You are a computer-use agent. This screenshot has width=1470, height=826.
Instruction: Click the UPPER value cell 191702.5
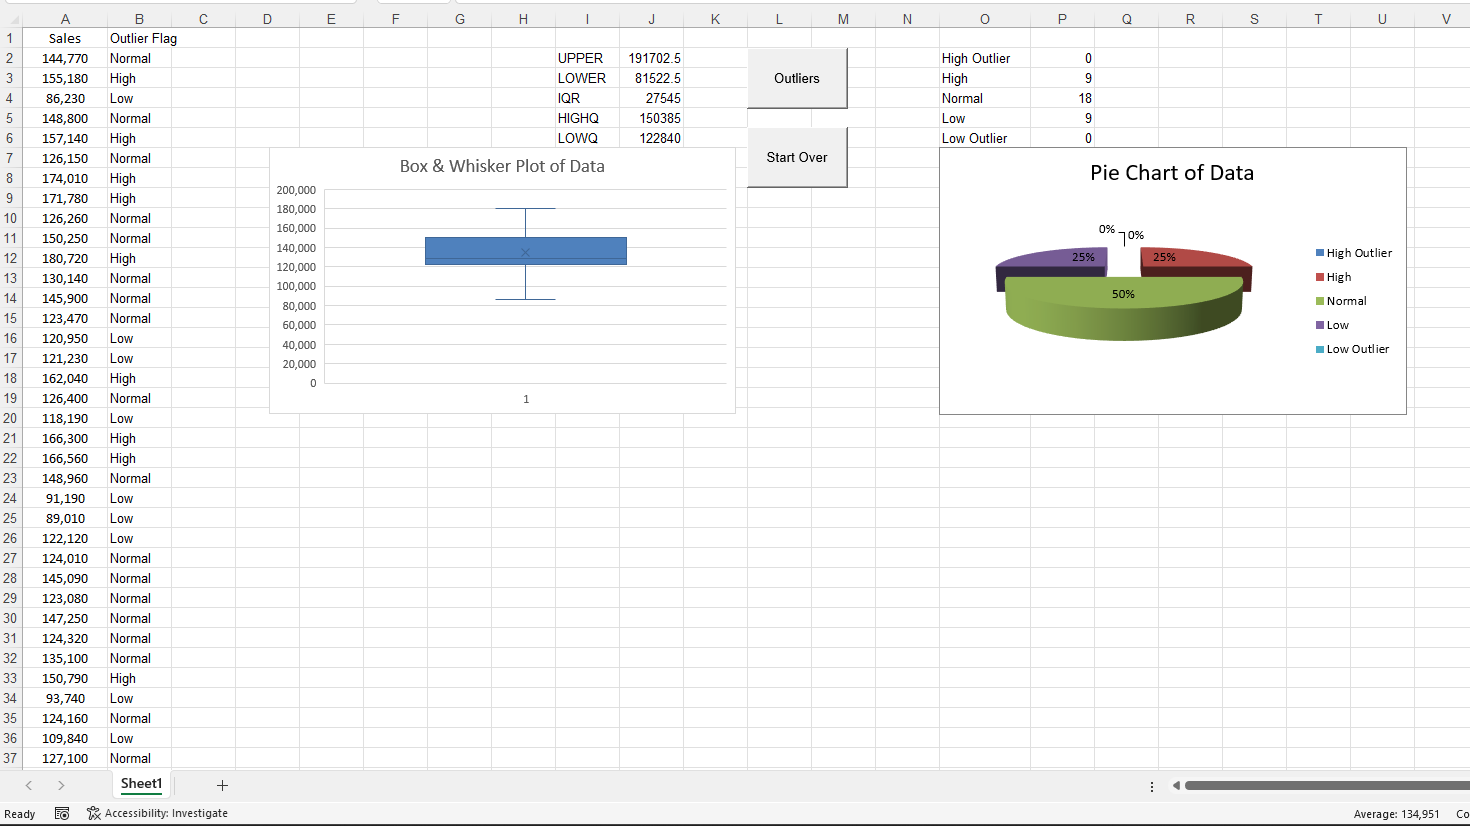[652, 58]
